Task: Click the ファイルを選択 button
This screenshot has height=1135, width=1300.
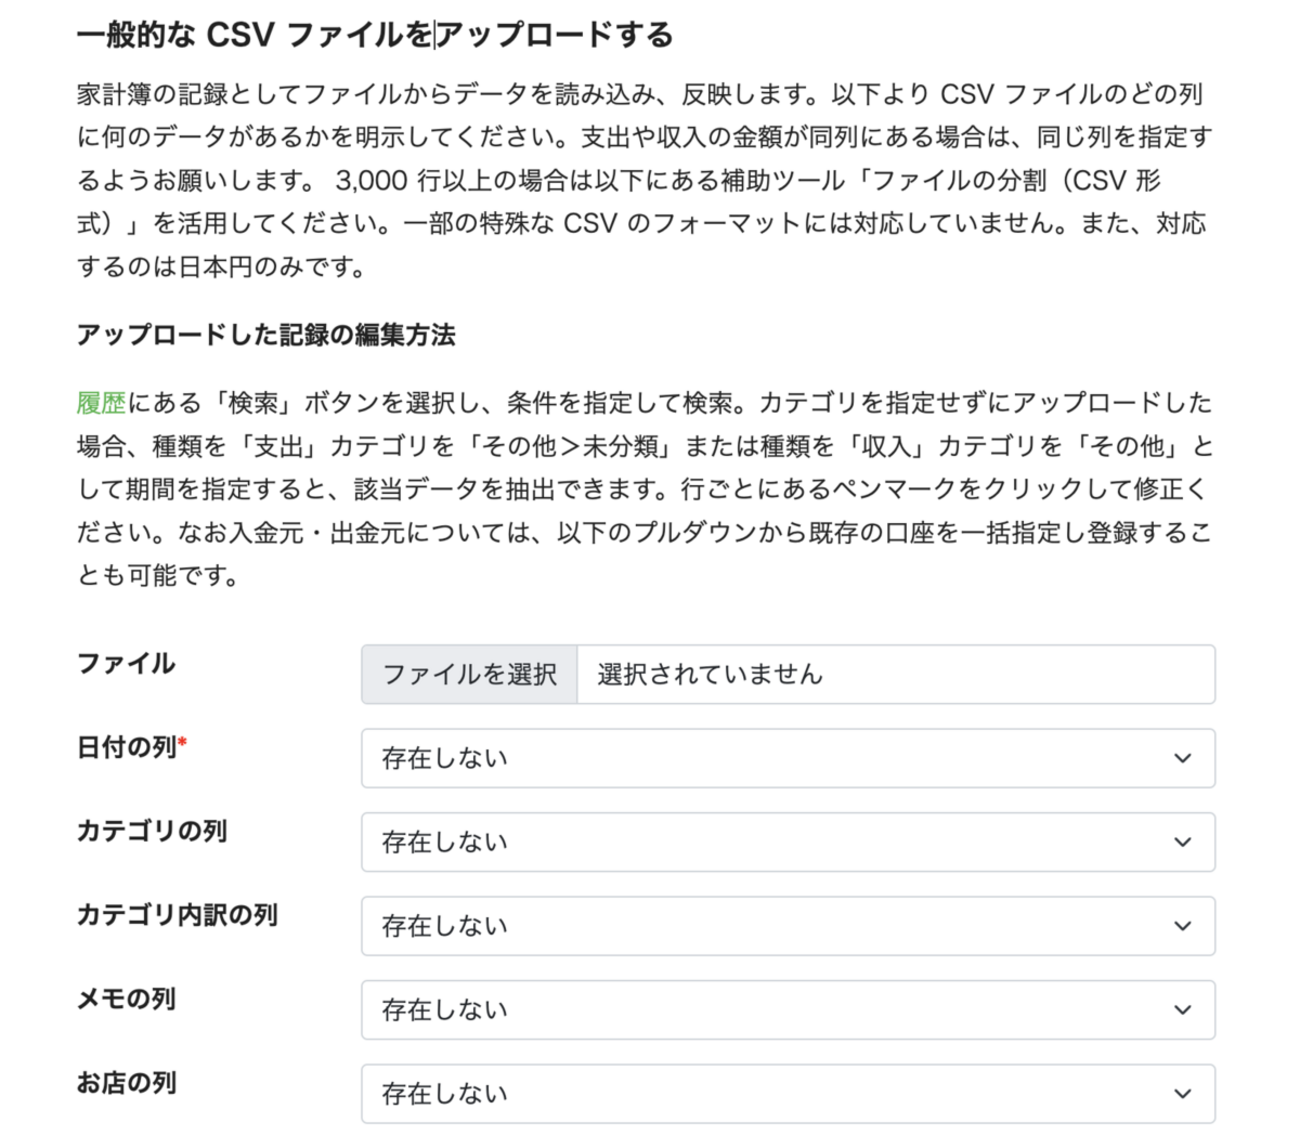Action: coord(469,675)
